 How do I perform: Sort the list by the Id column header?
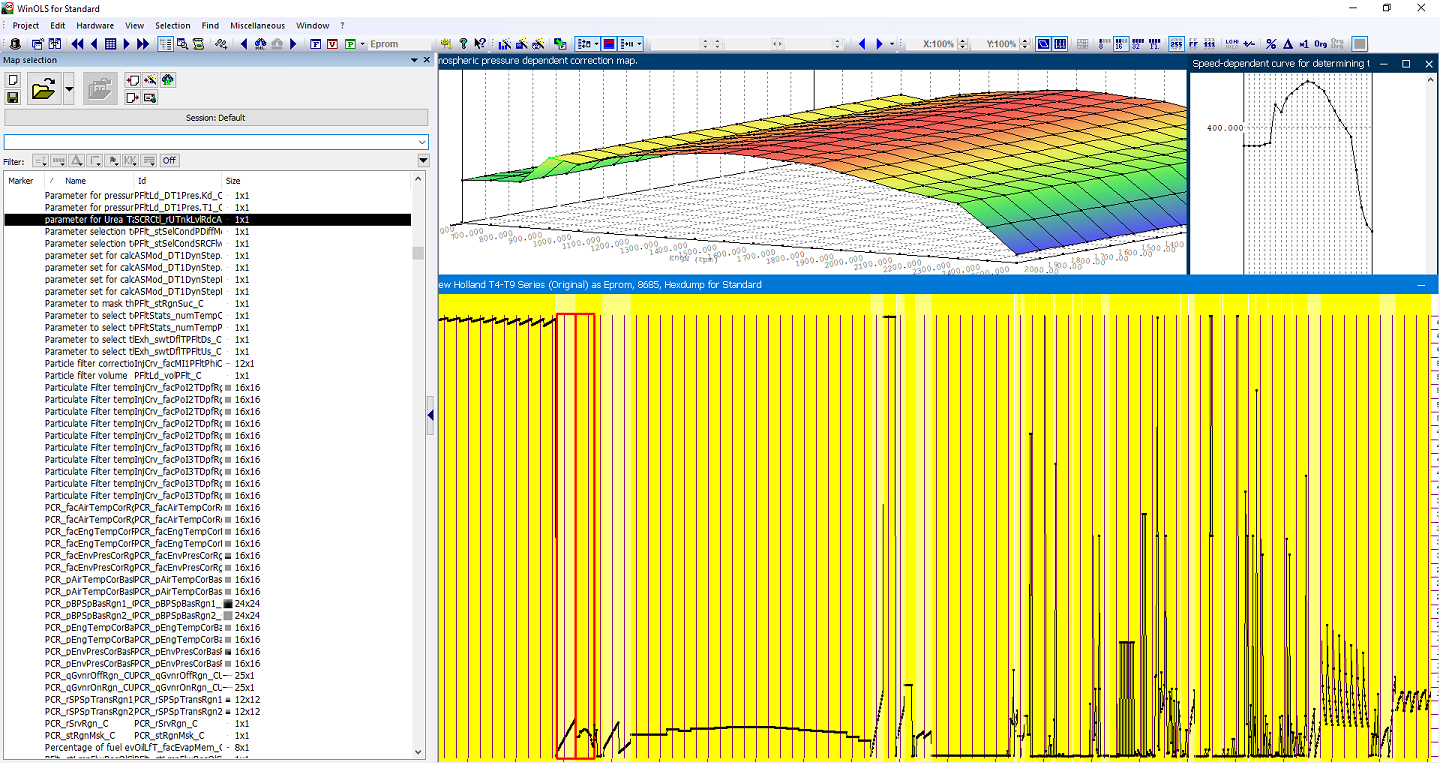178,181
